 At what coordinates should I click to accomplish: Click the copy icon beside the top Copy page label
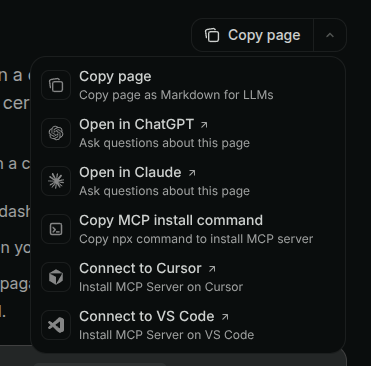tap(212, 35)
